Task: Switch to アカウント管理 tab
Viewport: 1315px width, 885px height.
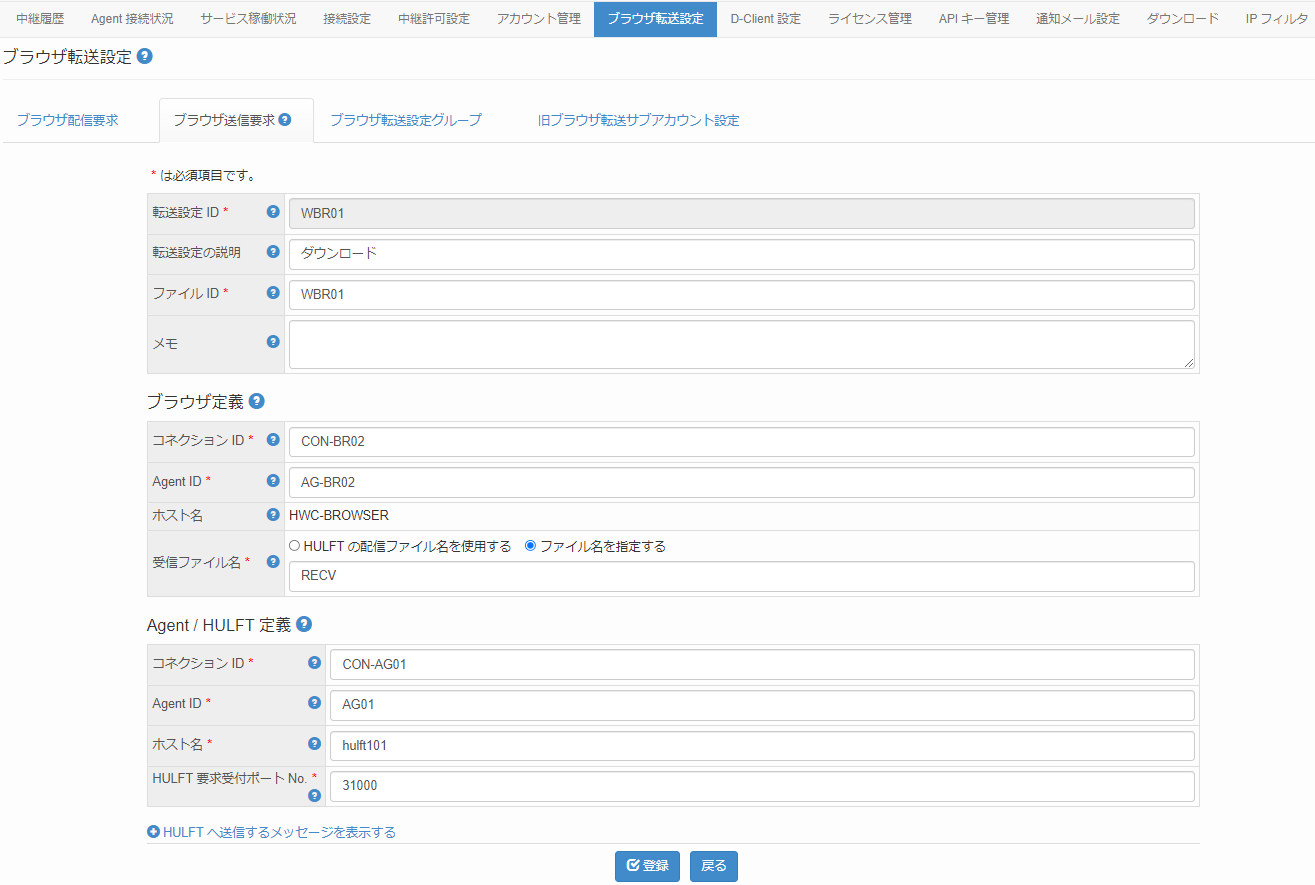Action: tap(539, 19)
